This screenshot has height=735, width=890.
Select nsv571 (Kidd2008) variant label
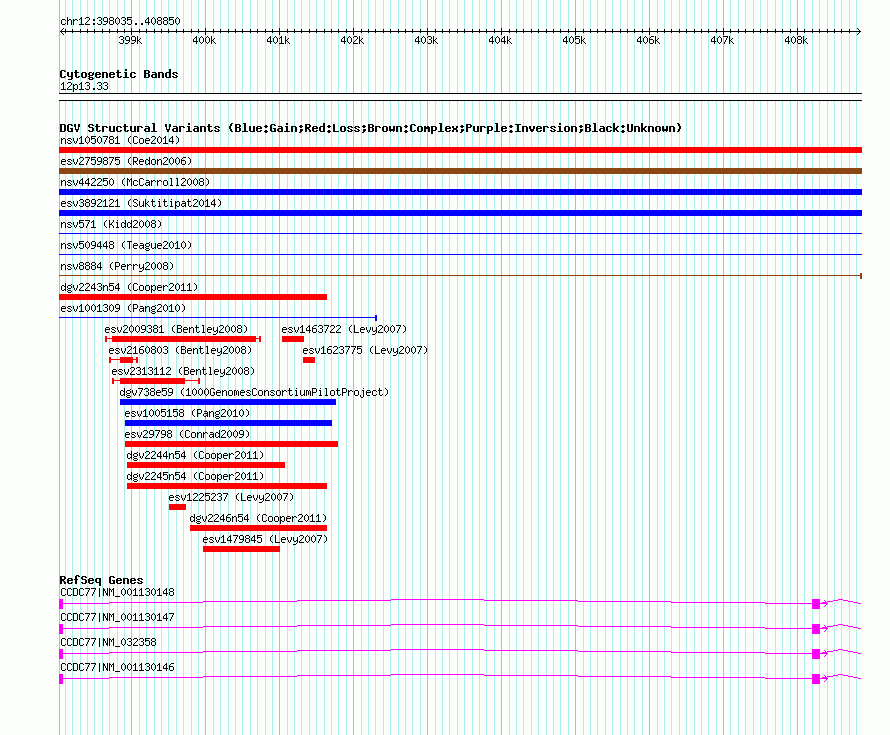click(111, 224)
